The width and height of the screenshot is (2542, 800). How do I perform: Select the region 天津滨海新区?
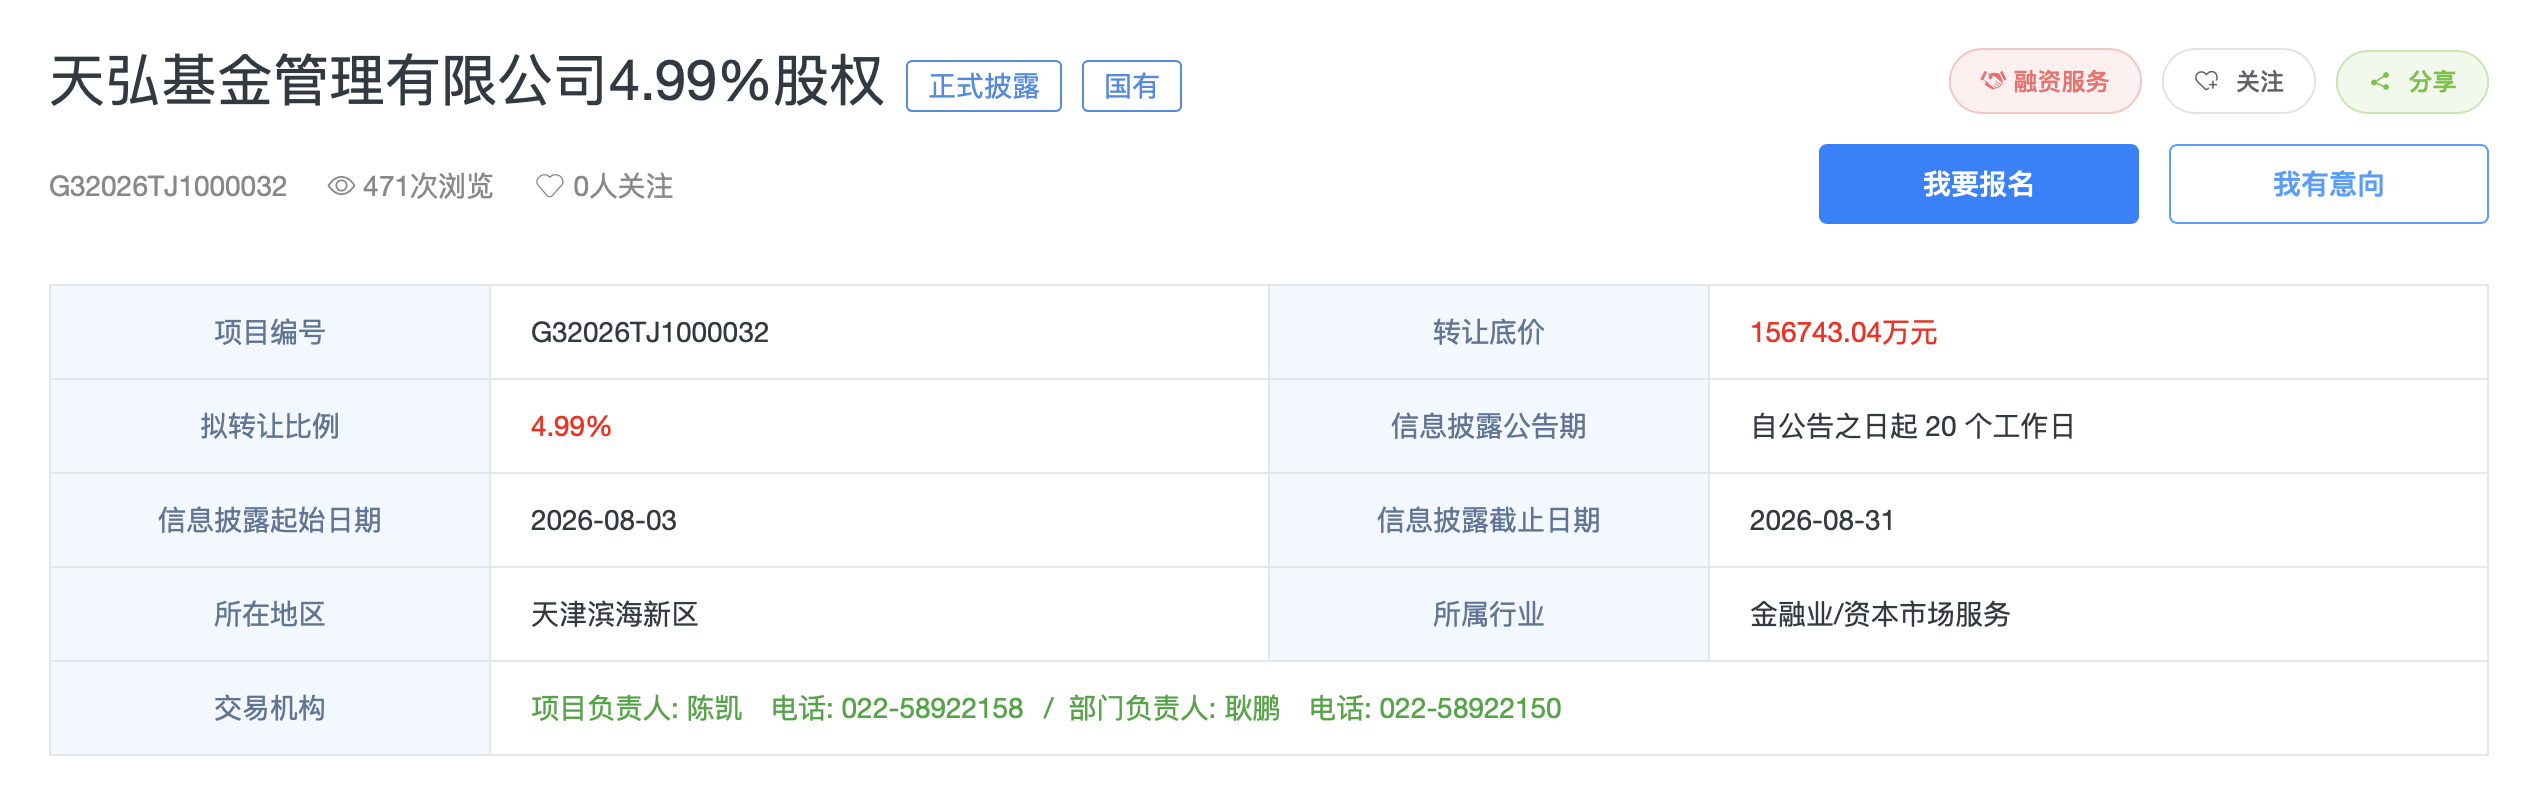click(615, 614)
